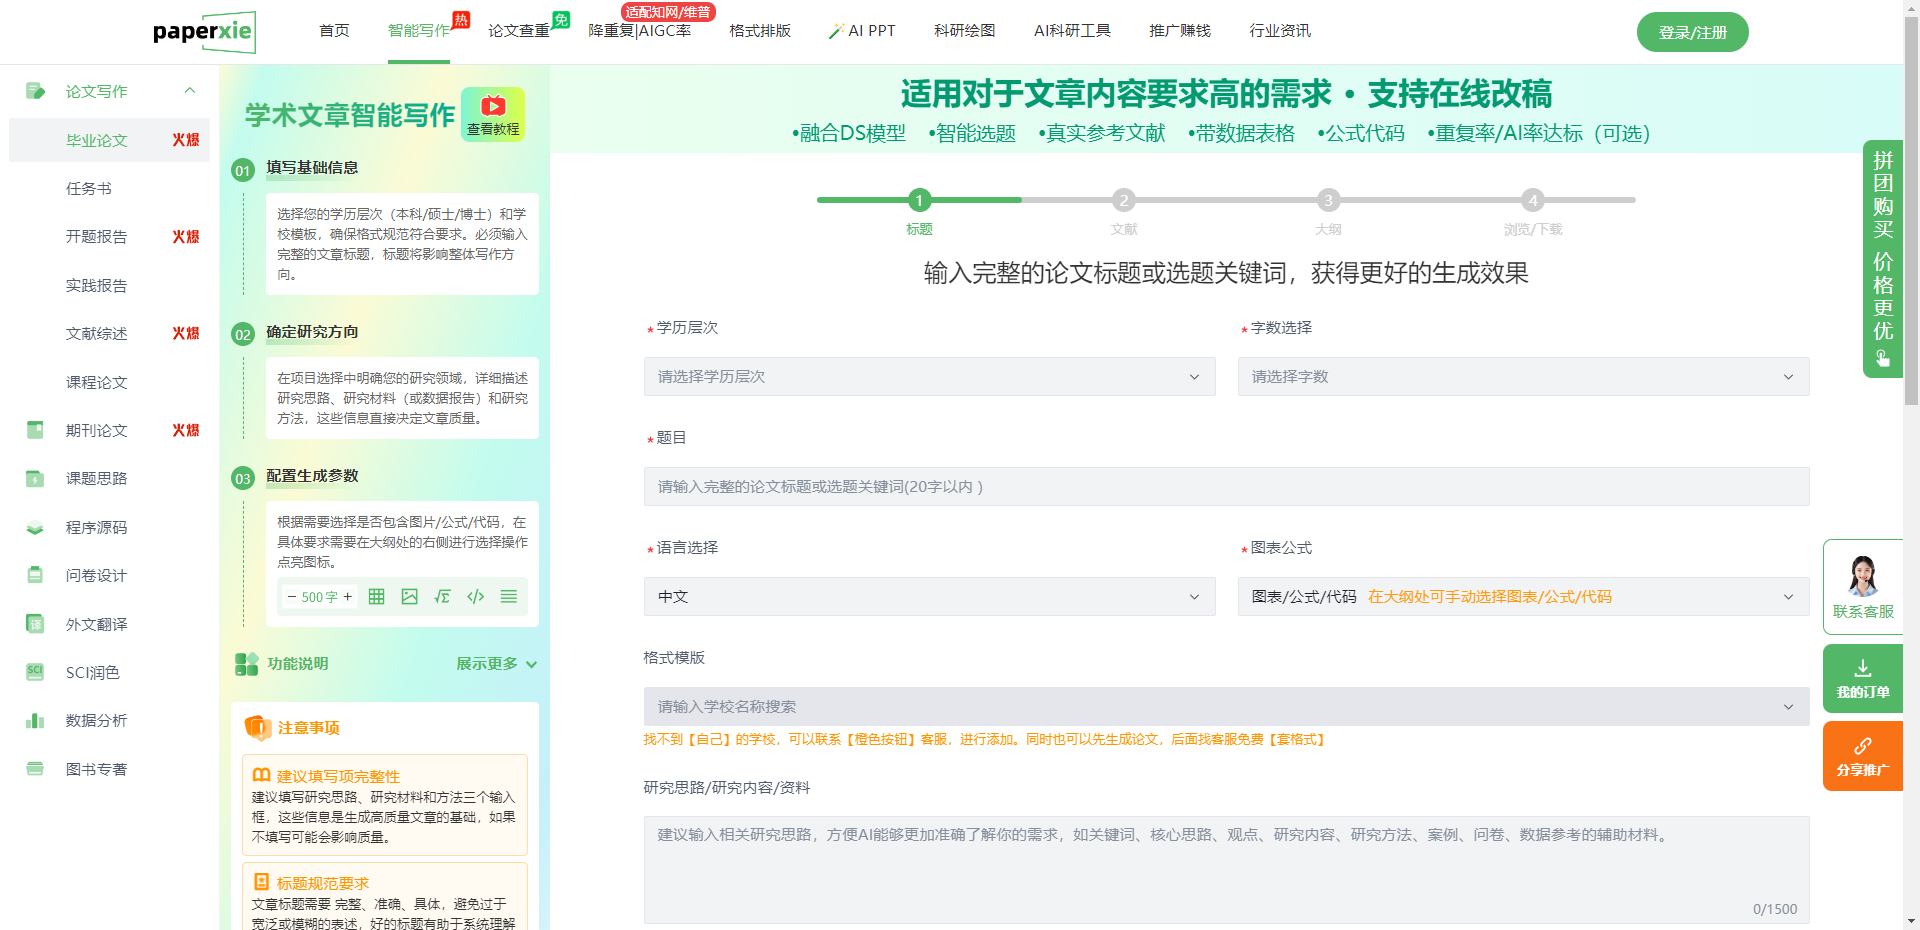This screenshot has height=930, width=1920.
Task: Click the formula sigma icon
Action: point(442,597)
